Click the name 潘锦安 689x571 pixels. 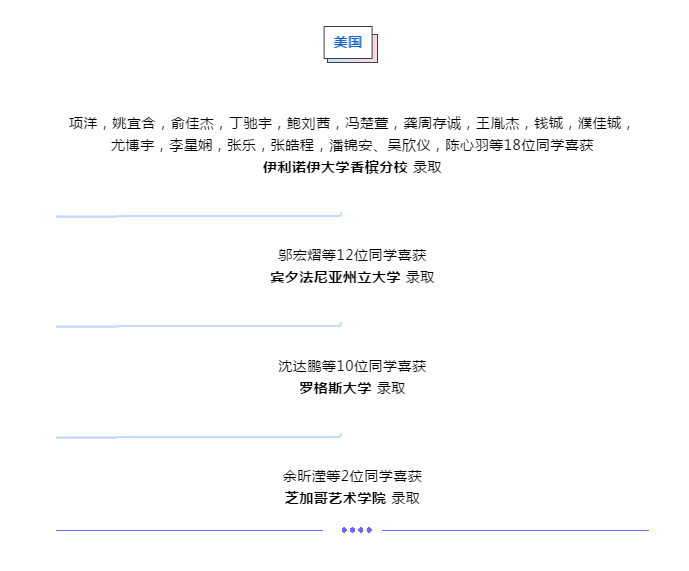coord(351,145)
